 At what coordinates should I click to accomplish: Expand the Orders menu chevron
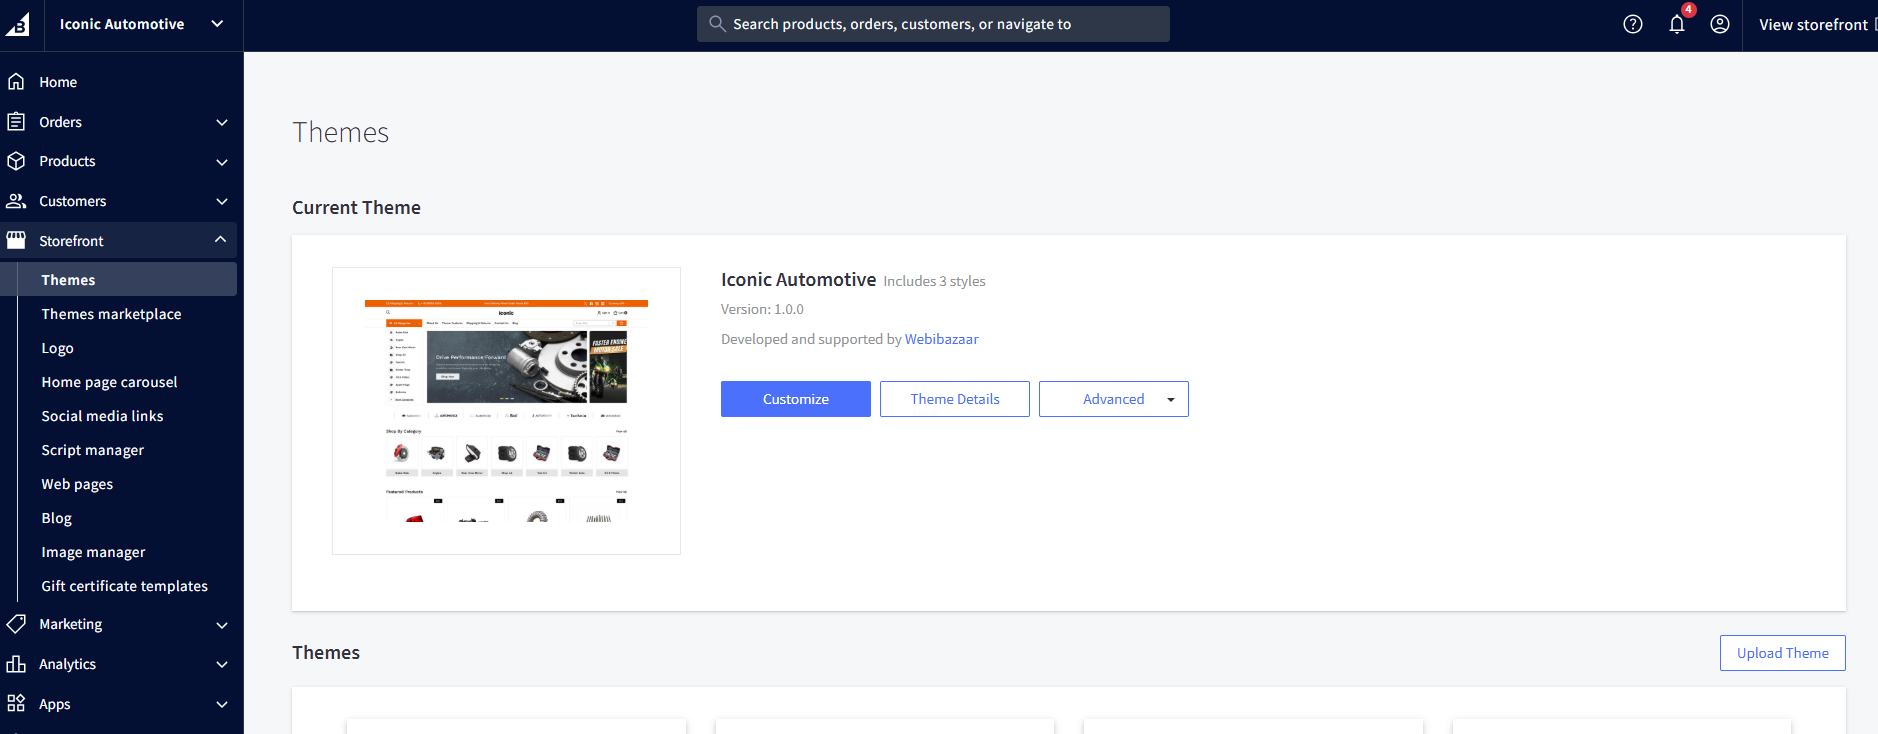(x=221, y=122)
